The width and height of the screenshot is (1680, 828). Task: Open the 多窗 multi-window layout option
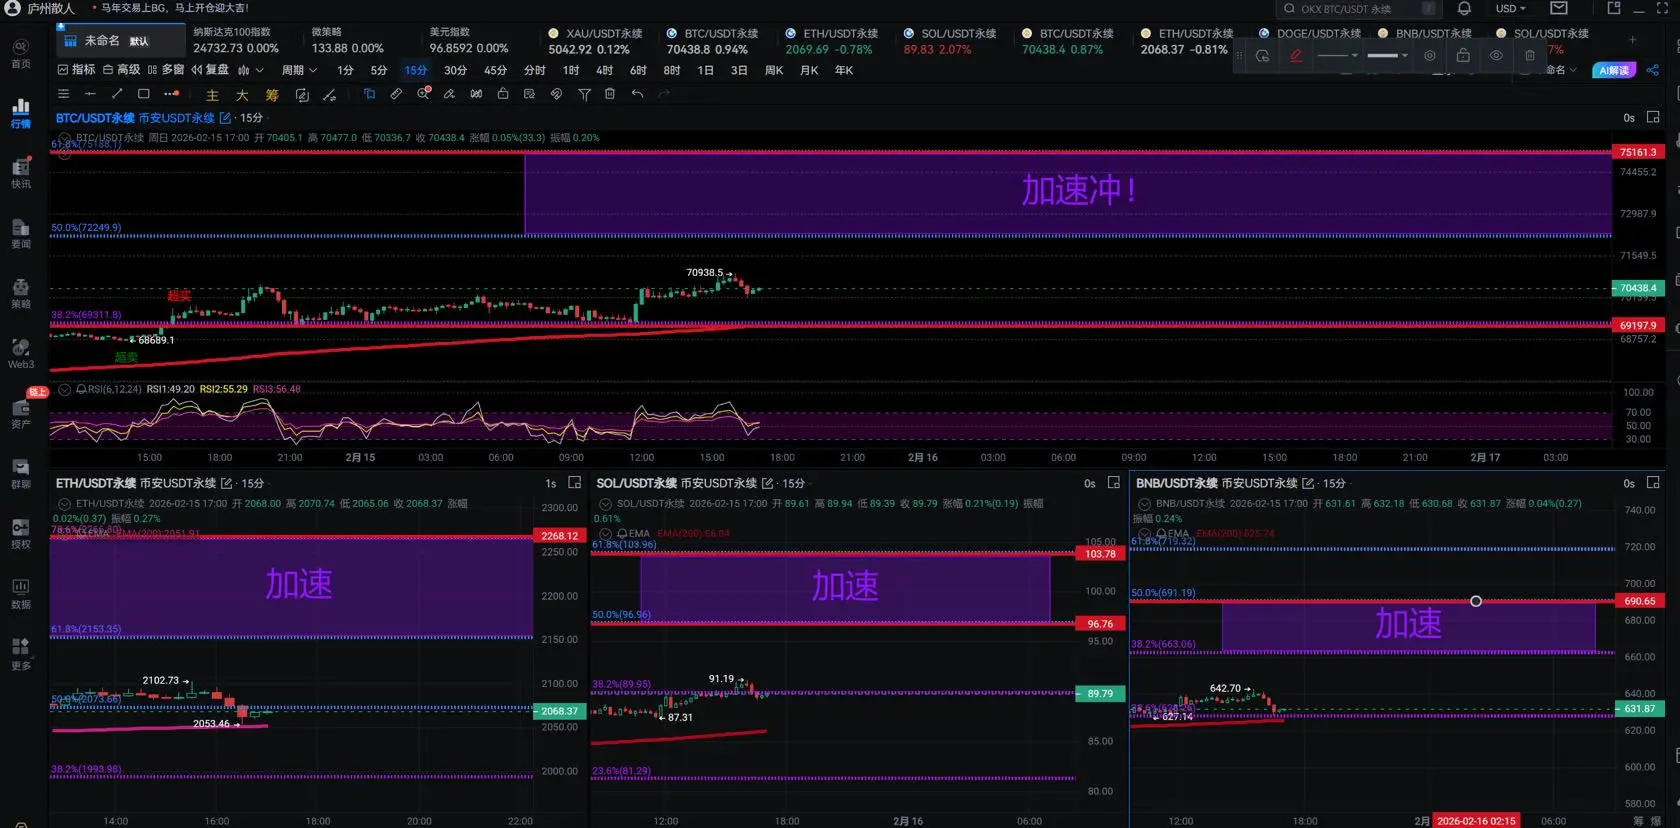tap(166, 70)
